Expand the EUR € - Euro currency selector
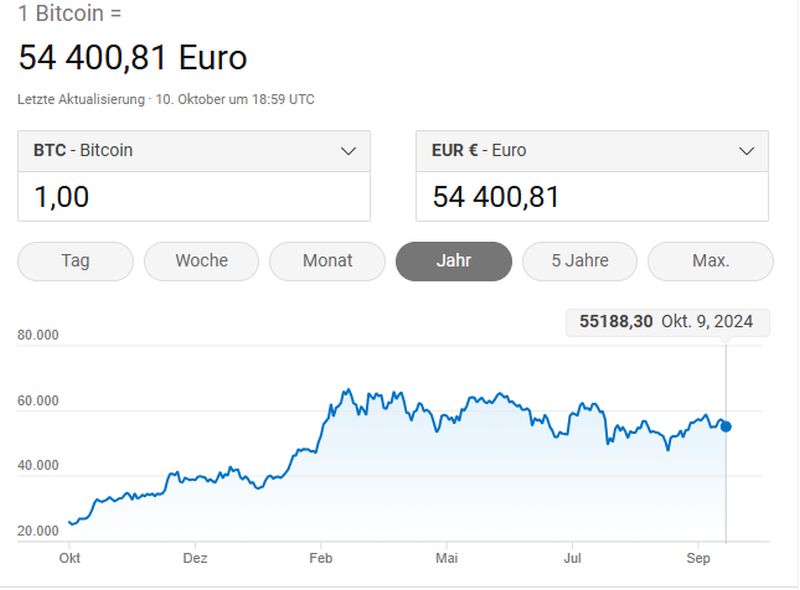Screen dimensions: 800x590 (592, 151)
